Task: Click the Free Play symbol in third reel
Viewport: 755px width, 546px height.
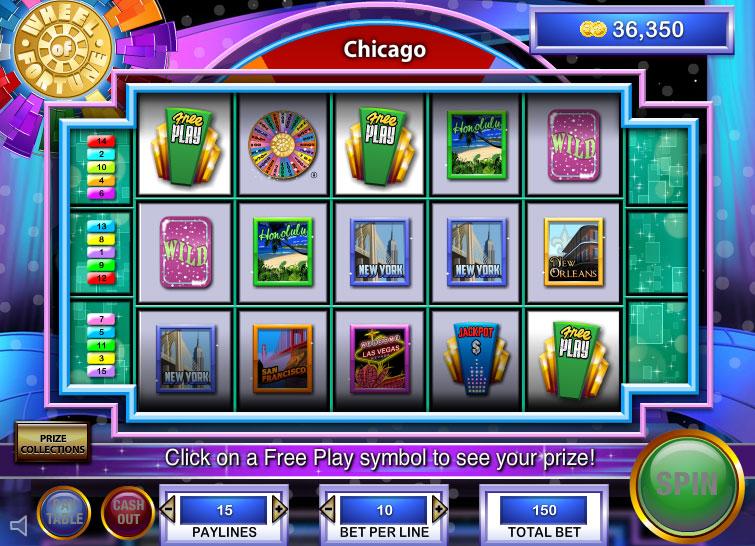Action: (380, 146)
